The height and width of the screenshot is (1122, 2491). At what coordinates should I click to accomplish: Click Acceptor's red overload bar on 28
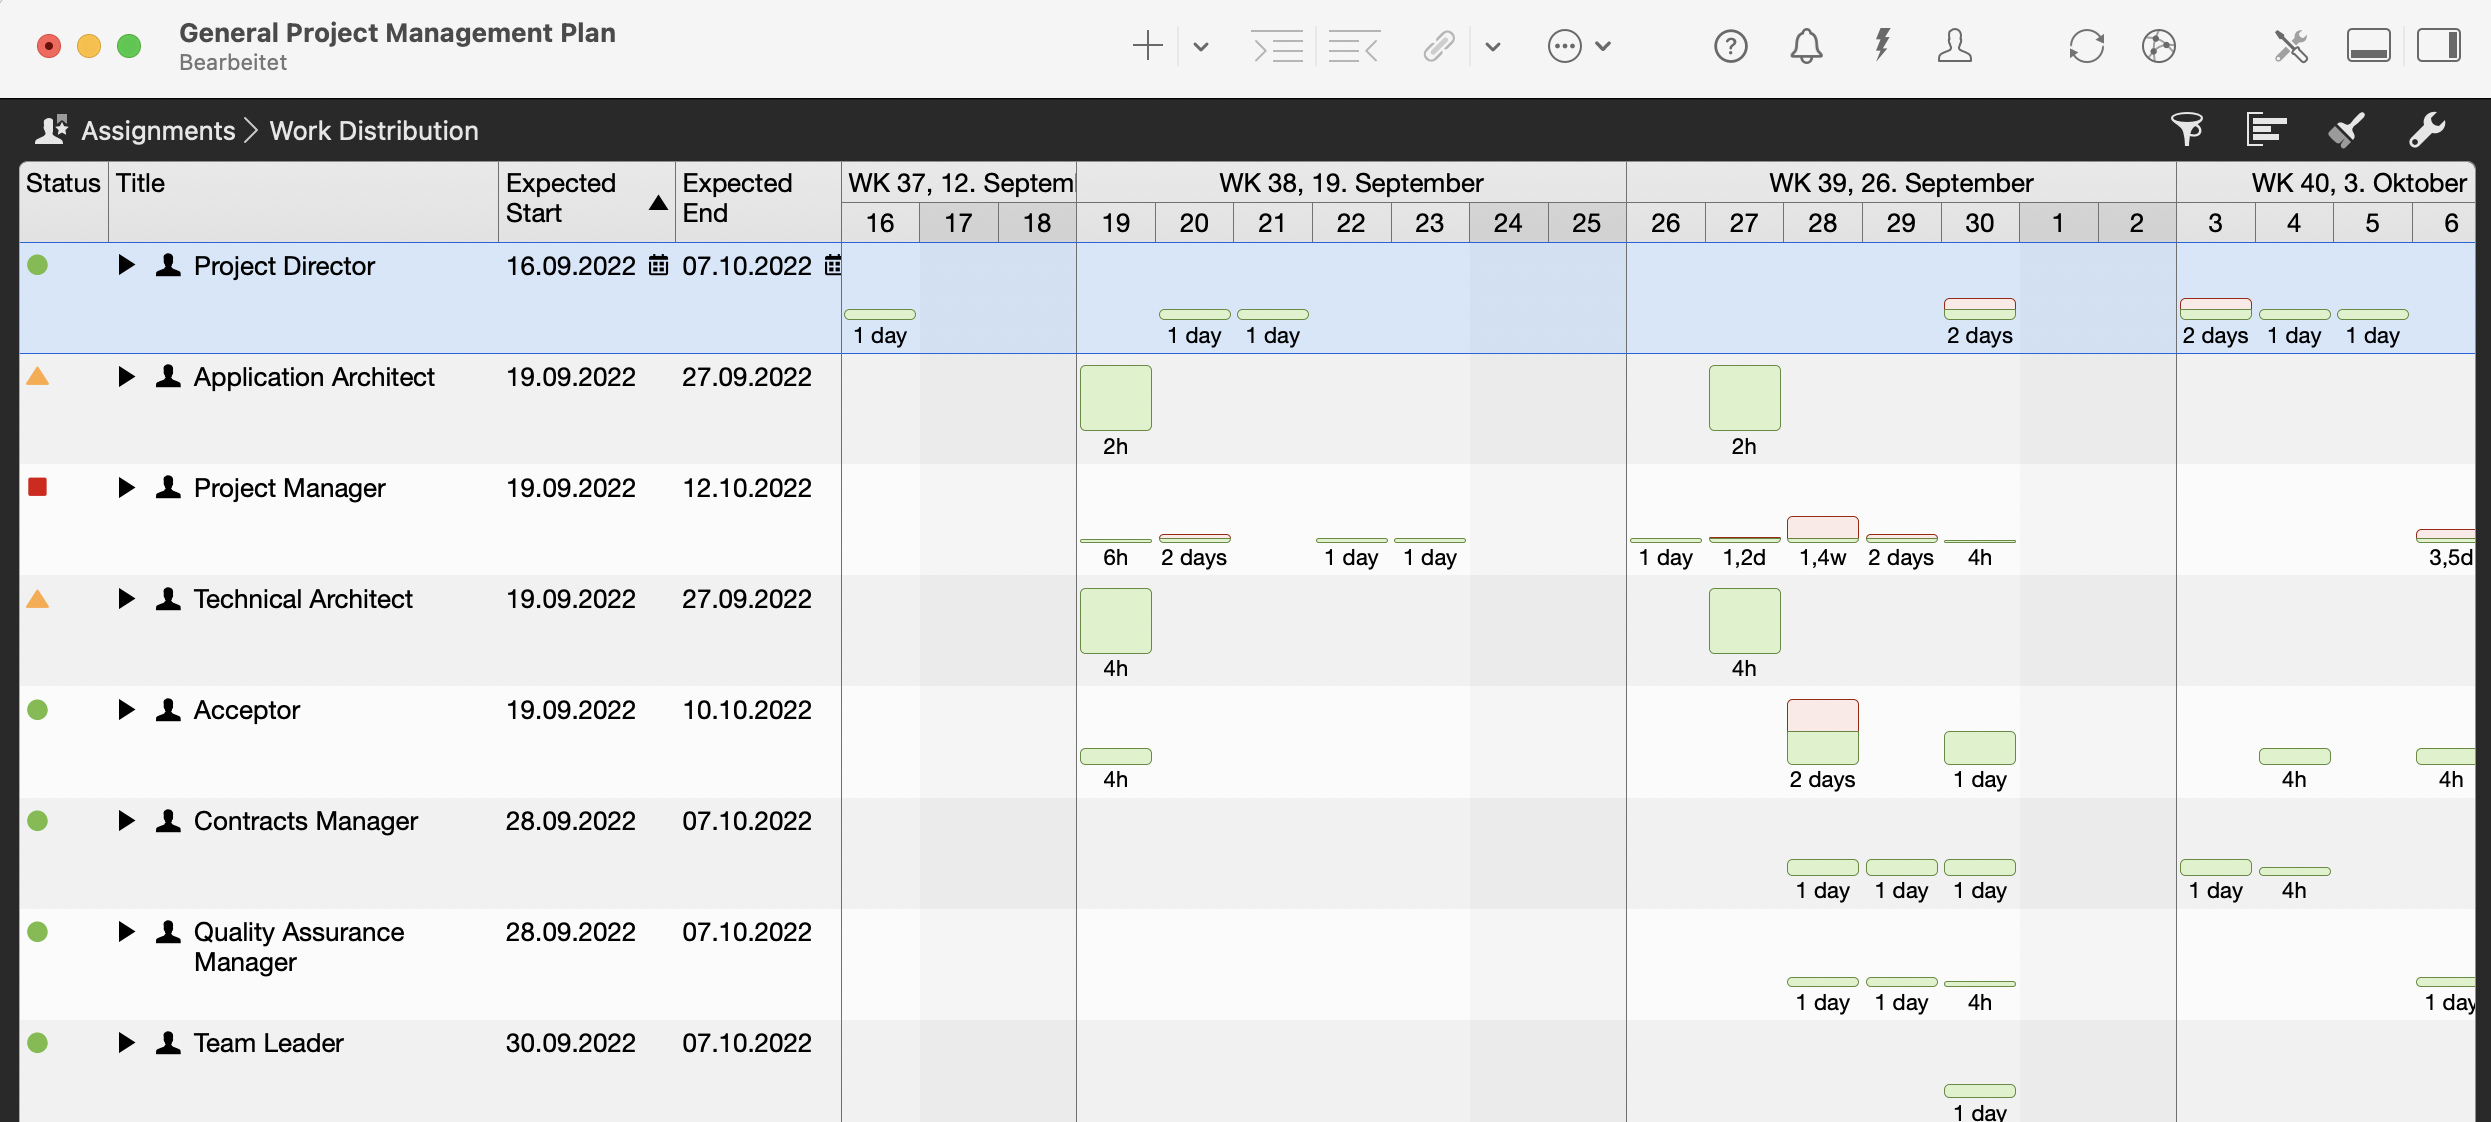coord(1822,715)
